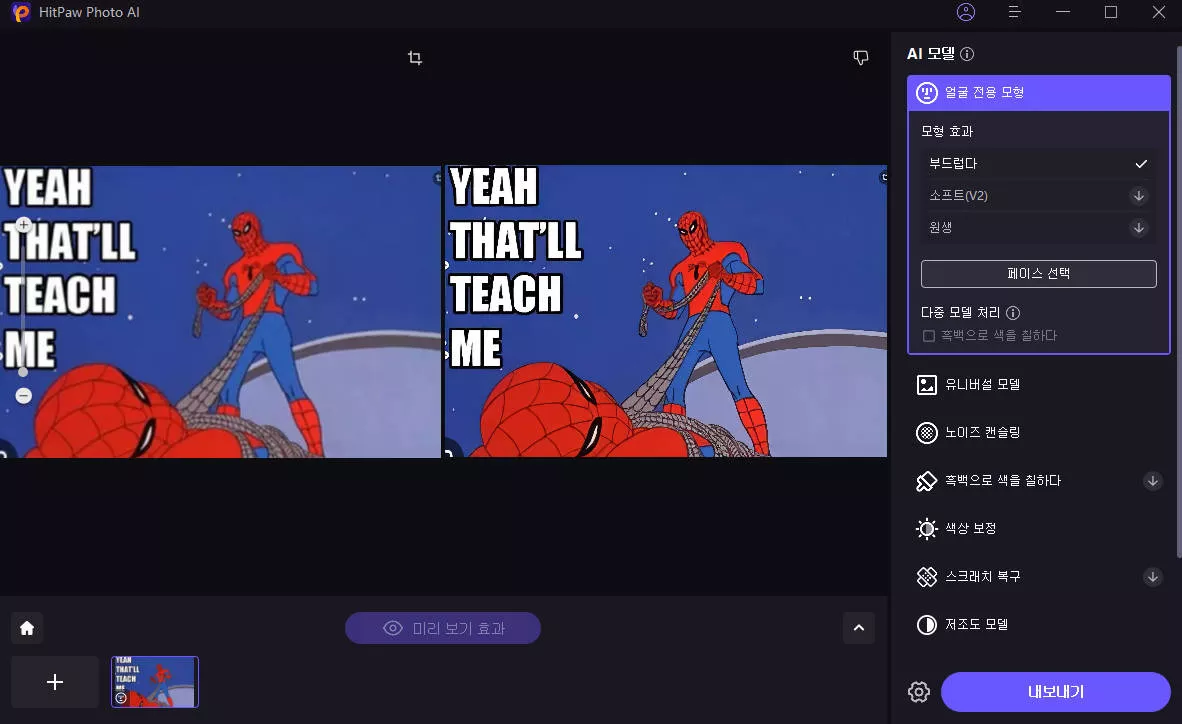
Task: Open the user account profile icon
Action: 965,12
